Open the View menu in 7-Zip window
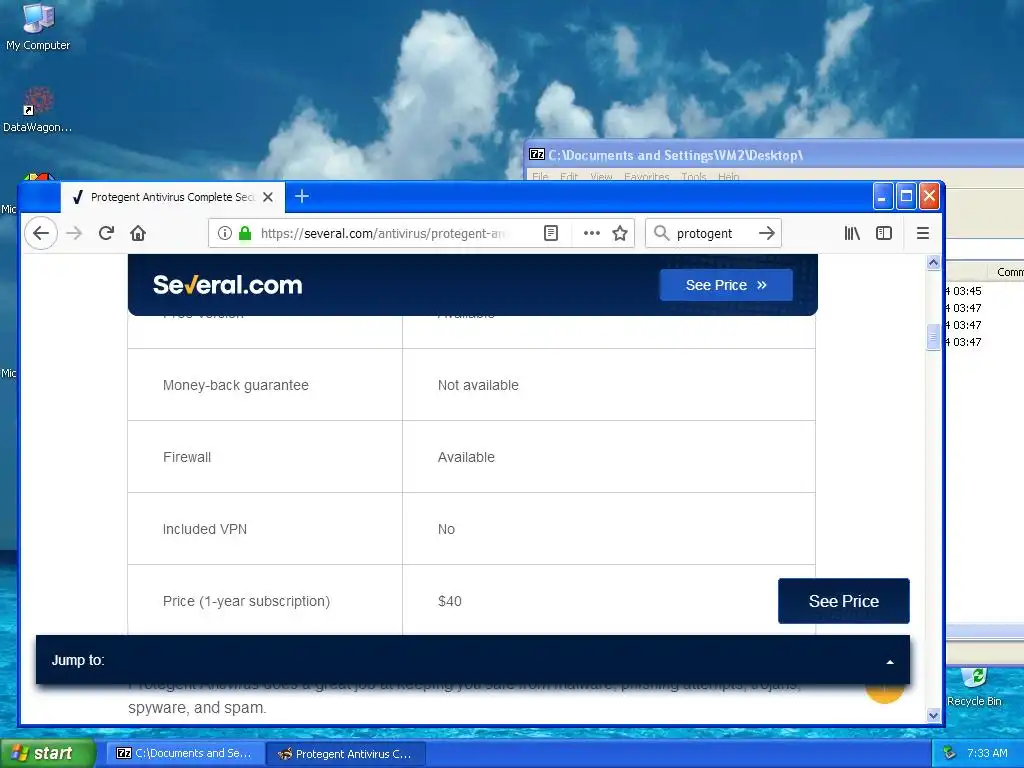The width and height of the screenshot is (1024, 768). 601,177
